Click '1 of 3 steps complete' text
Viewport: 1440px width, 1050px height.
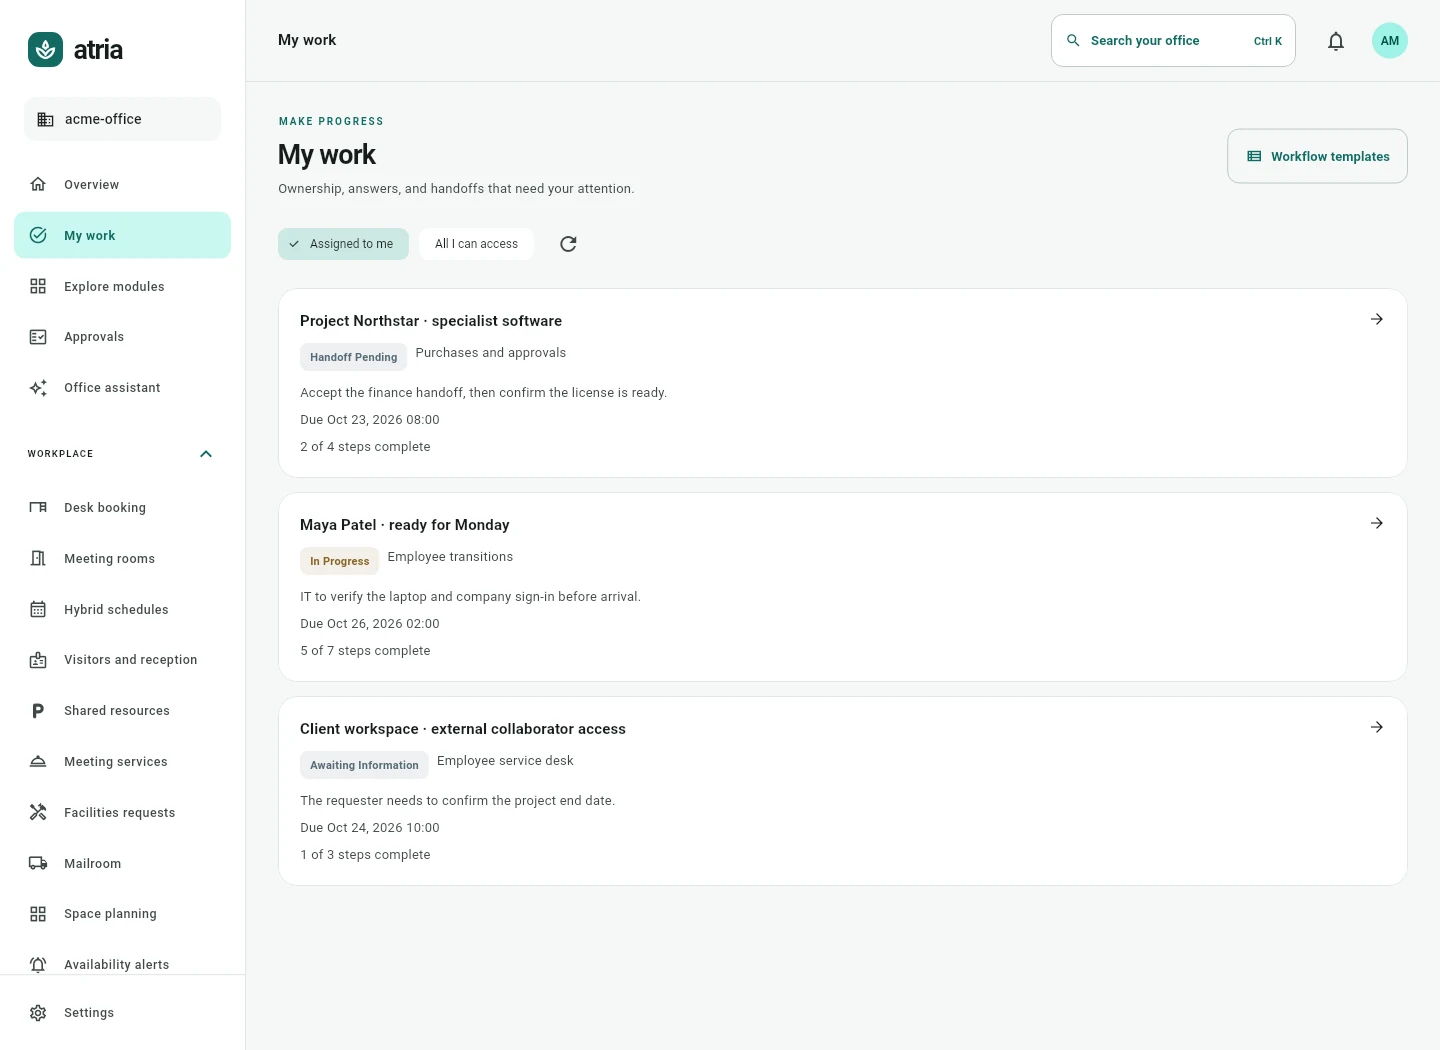click(x=365, y=855)
